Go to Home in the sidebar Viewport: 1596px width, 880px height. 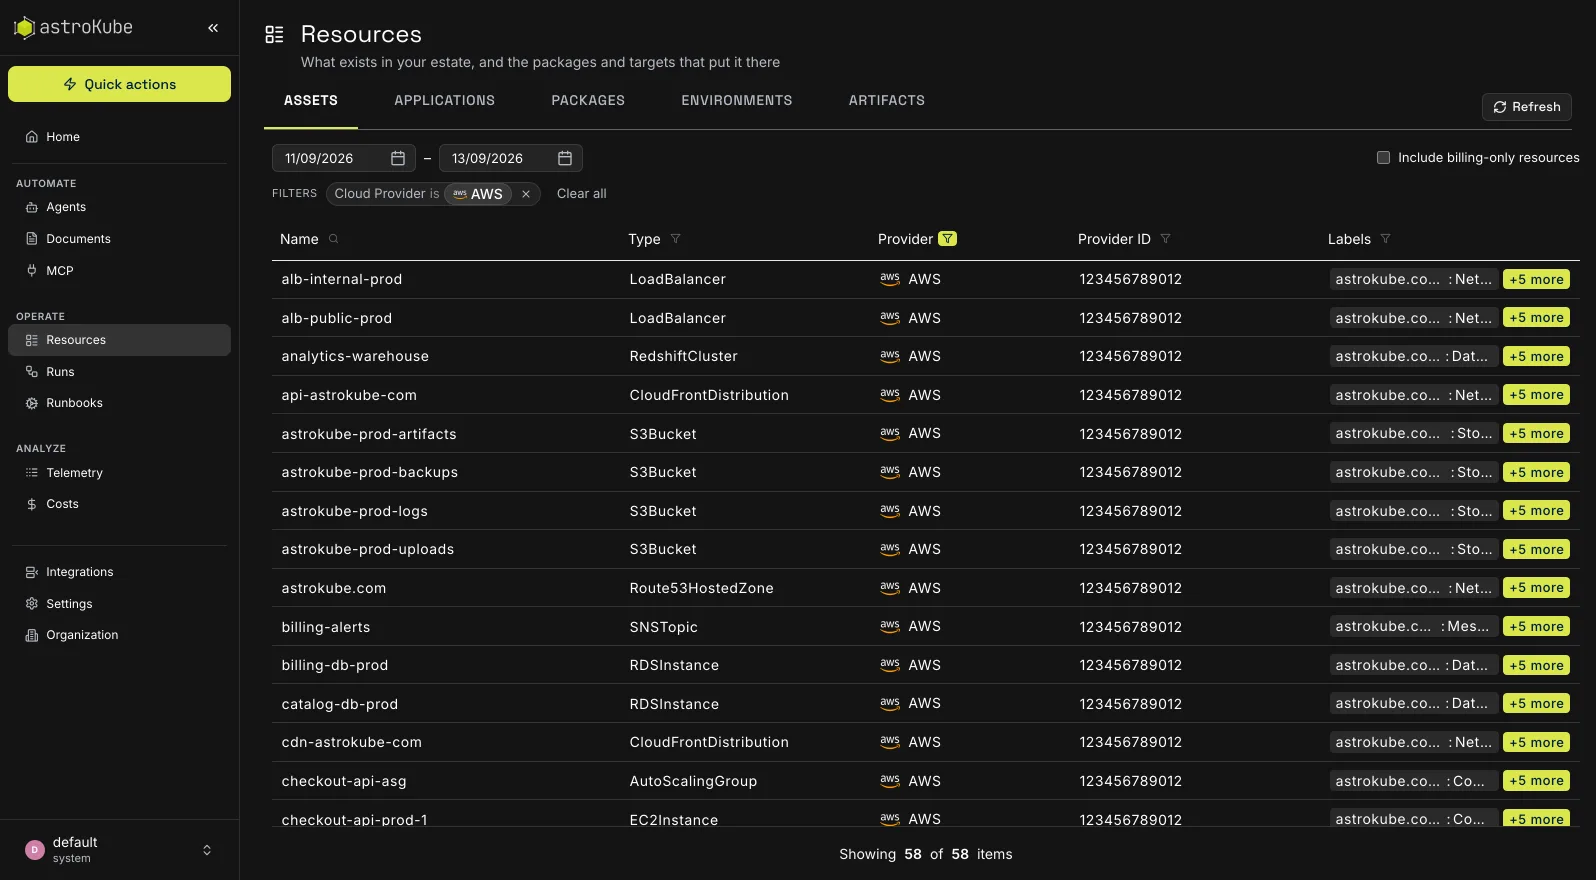[119, 137]
